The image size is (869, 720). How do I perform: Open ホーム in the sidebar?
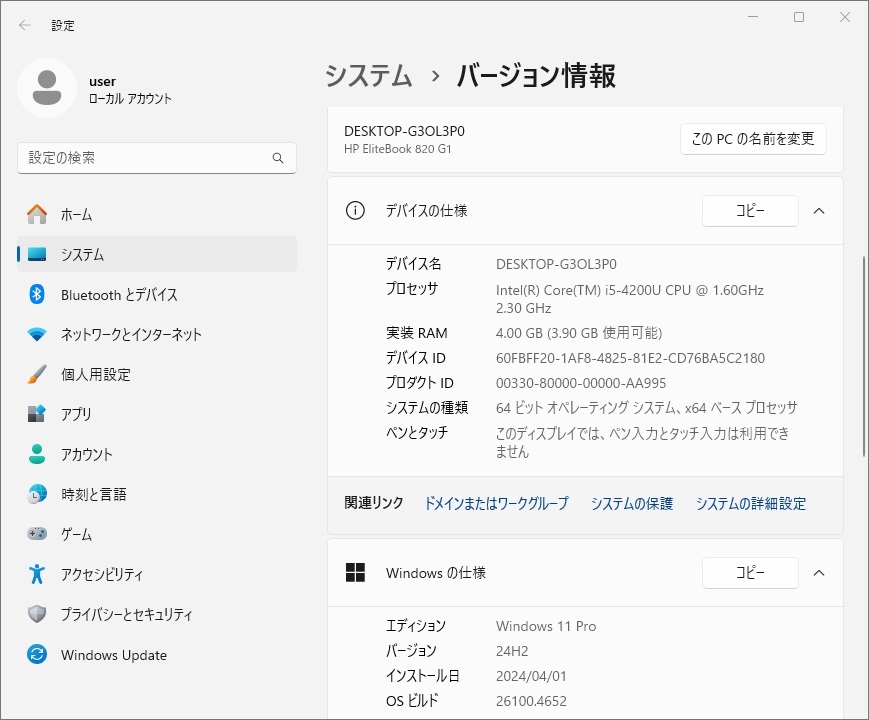tap(157, 214)
